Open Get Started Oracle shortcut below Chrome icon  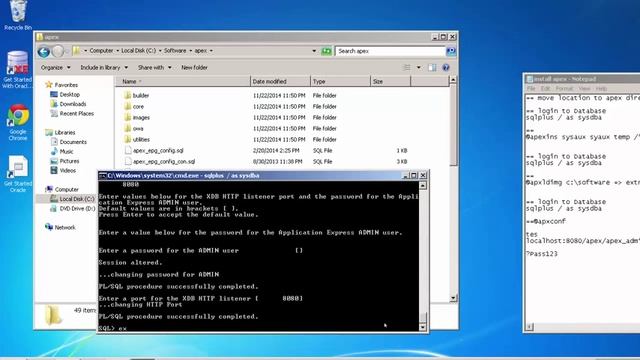tap(18, 173)
